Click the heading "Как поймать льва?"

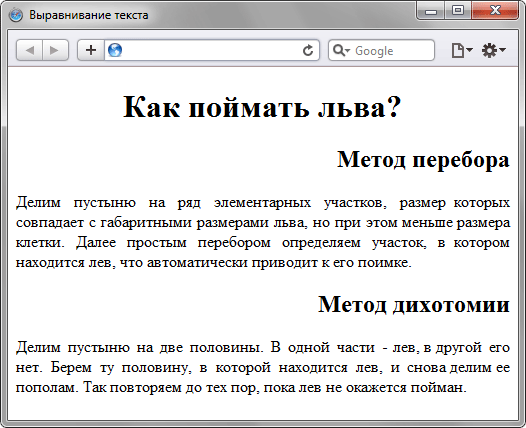point(262,107)
